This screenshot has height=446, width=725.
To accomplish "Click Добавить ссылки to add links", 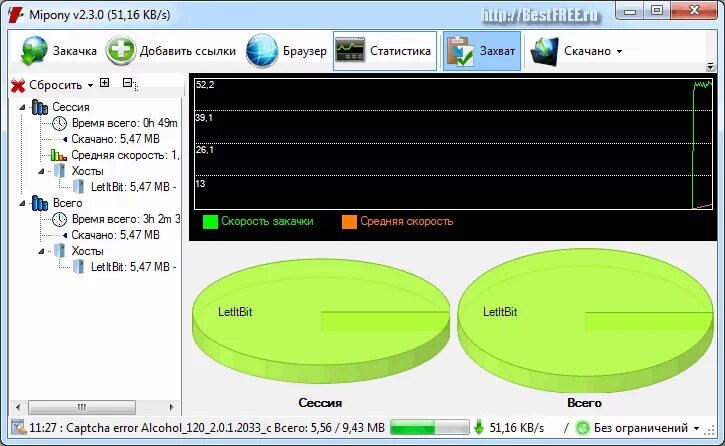I will [x=171, y=51].
